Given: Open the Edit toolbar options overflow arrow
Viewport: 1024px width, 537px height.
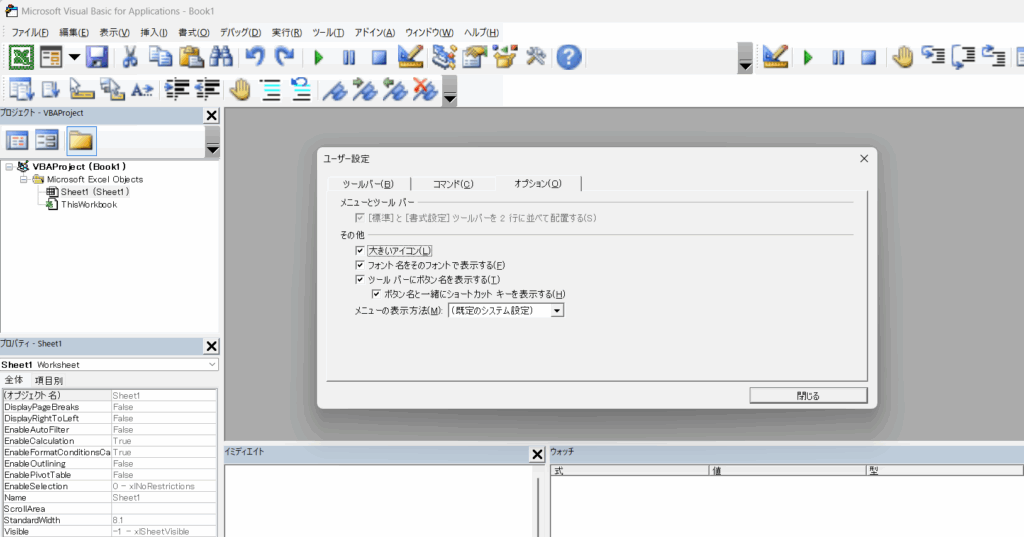Looking at the screenshot, I should pos(449,90).
